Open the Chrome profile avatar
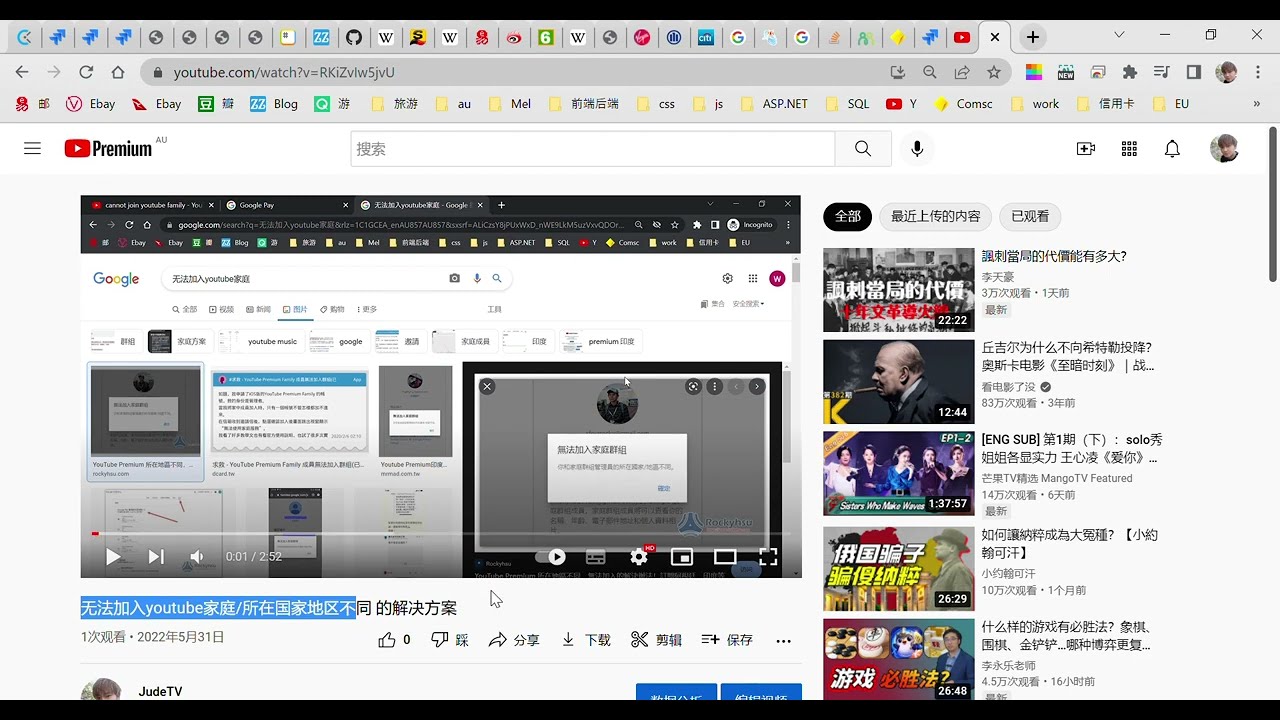This screenshot has height=720, width=1280. coord(1226,72)
